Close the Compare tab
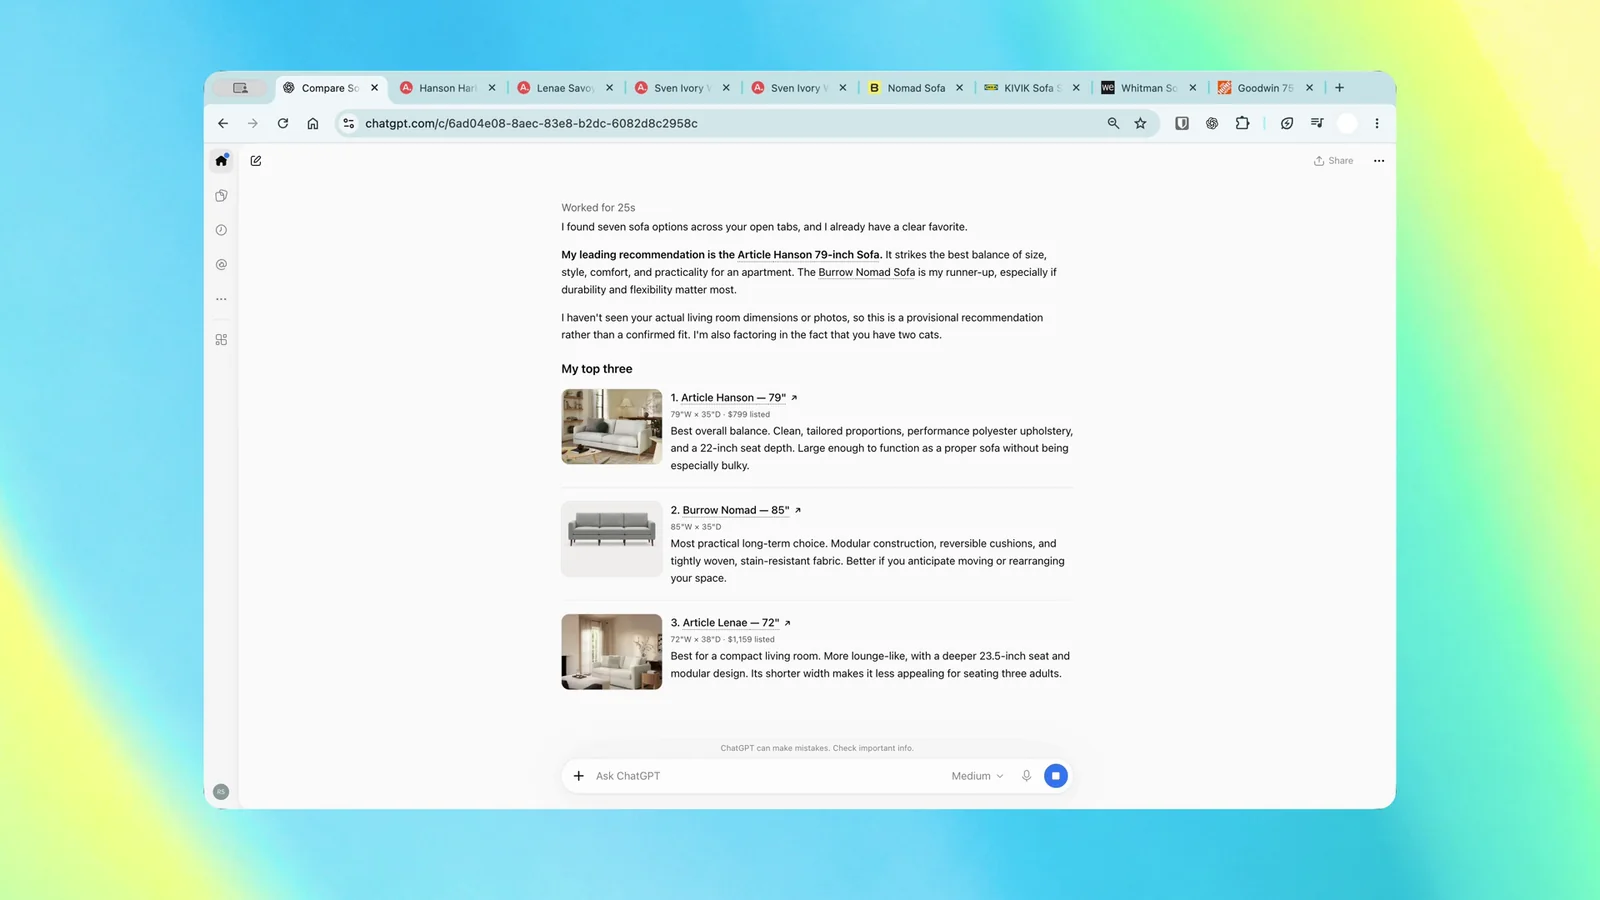The width and height of the screenshot is (1600, 900). point(375,88)
